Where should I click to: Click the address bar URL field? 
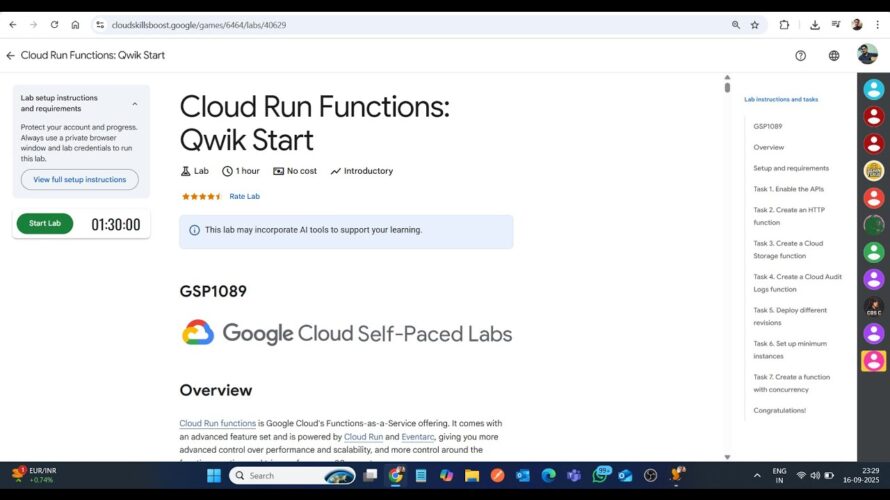(x=400, y=25)
